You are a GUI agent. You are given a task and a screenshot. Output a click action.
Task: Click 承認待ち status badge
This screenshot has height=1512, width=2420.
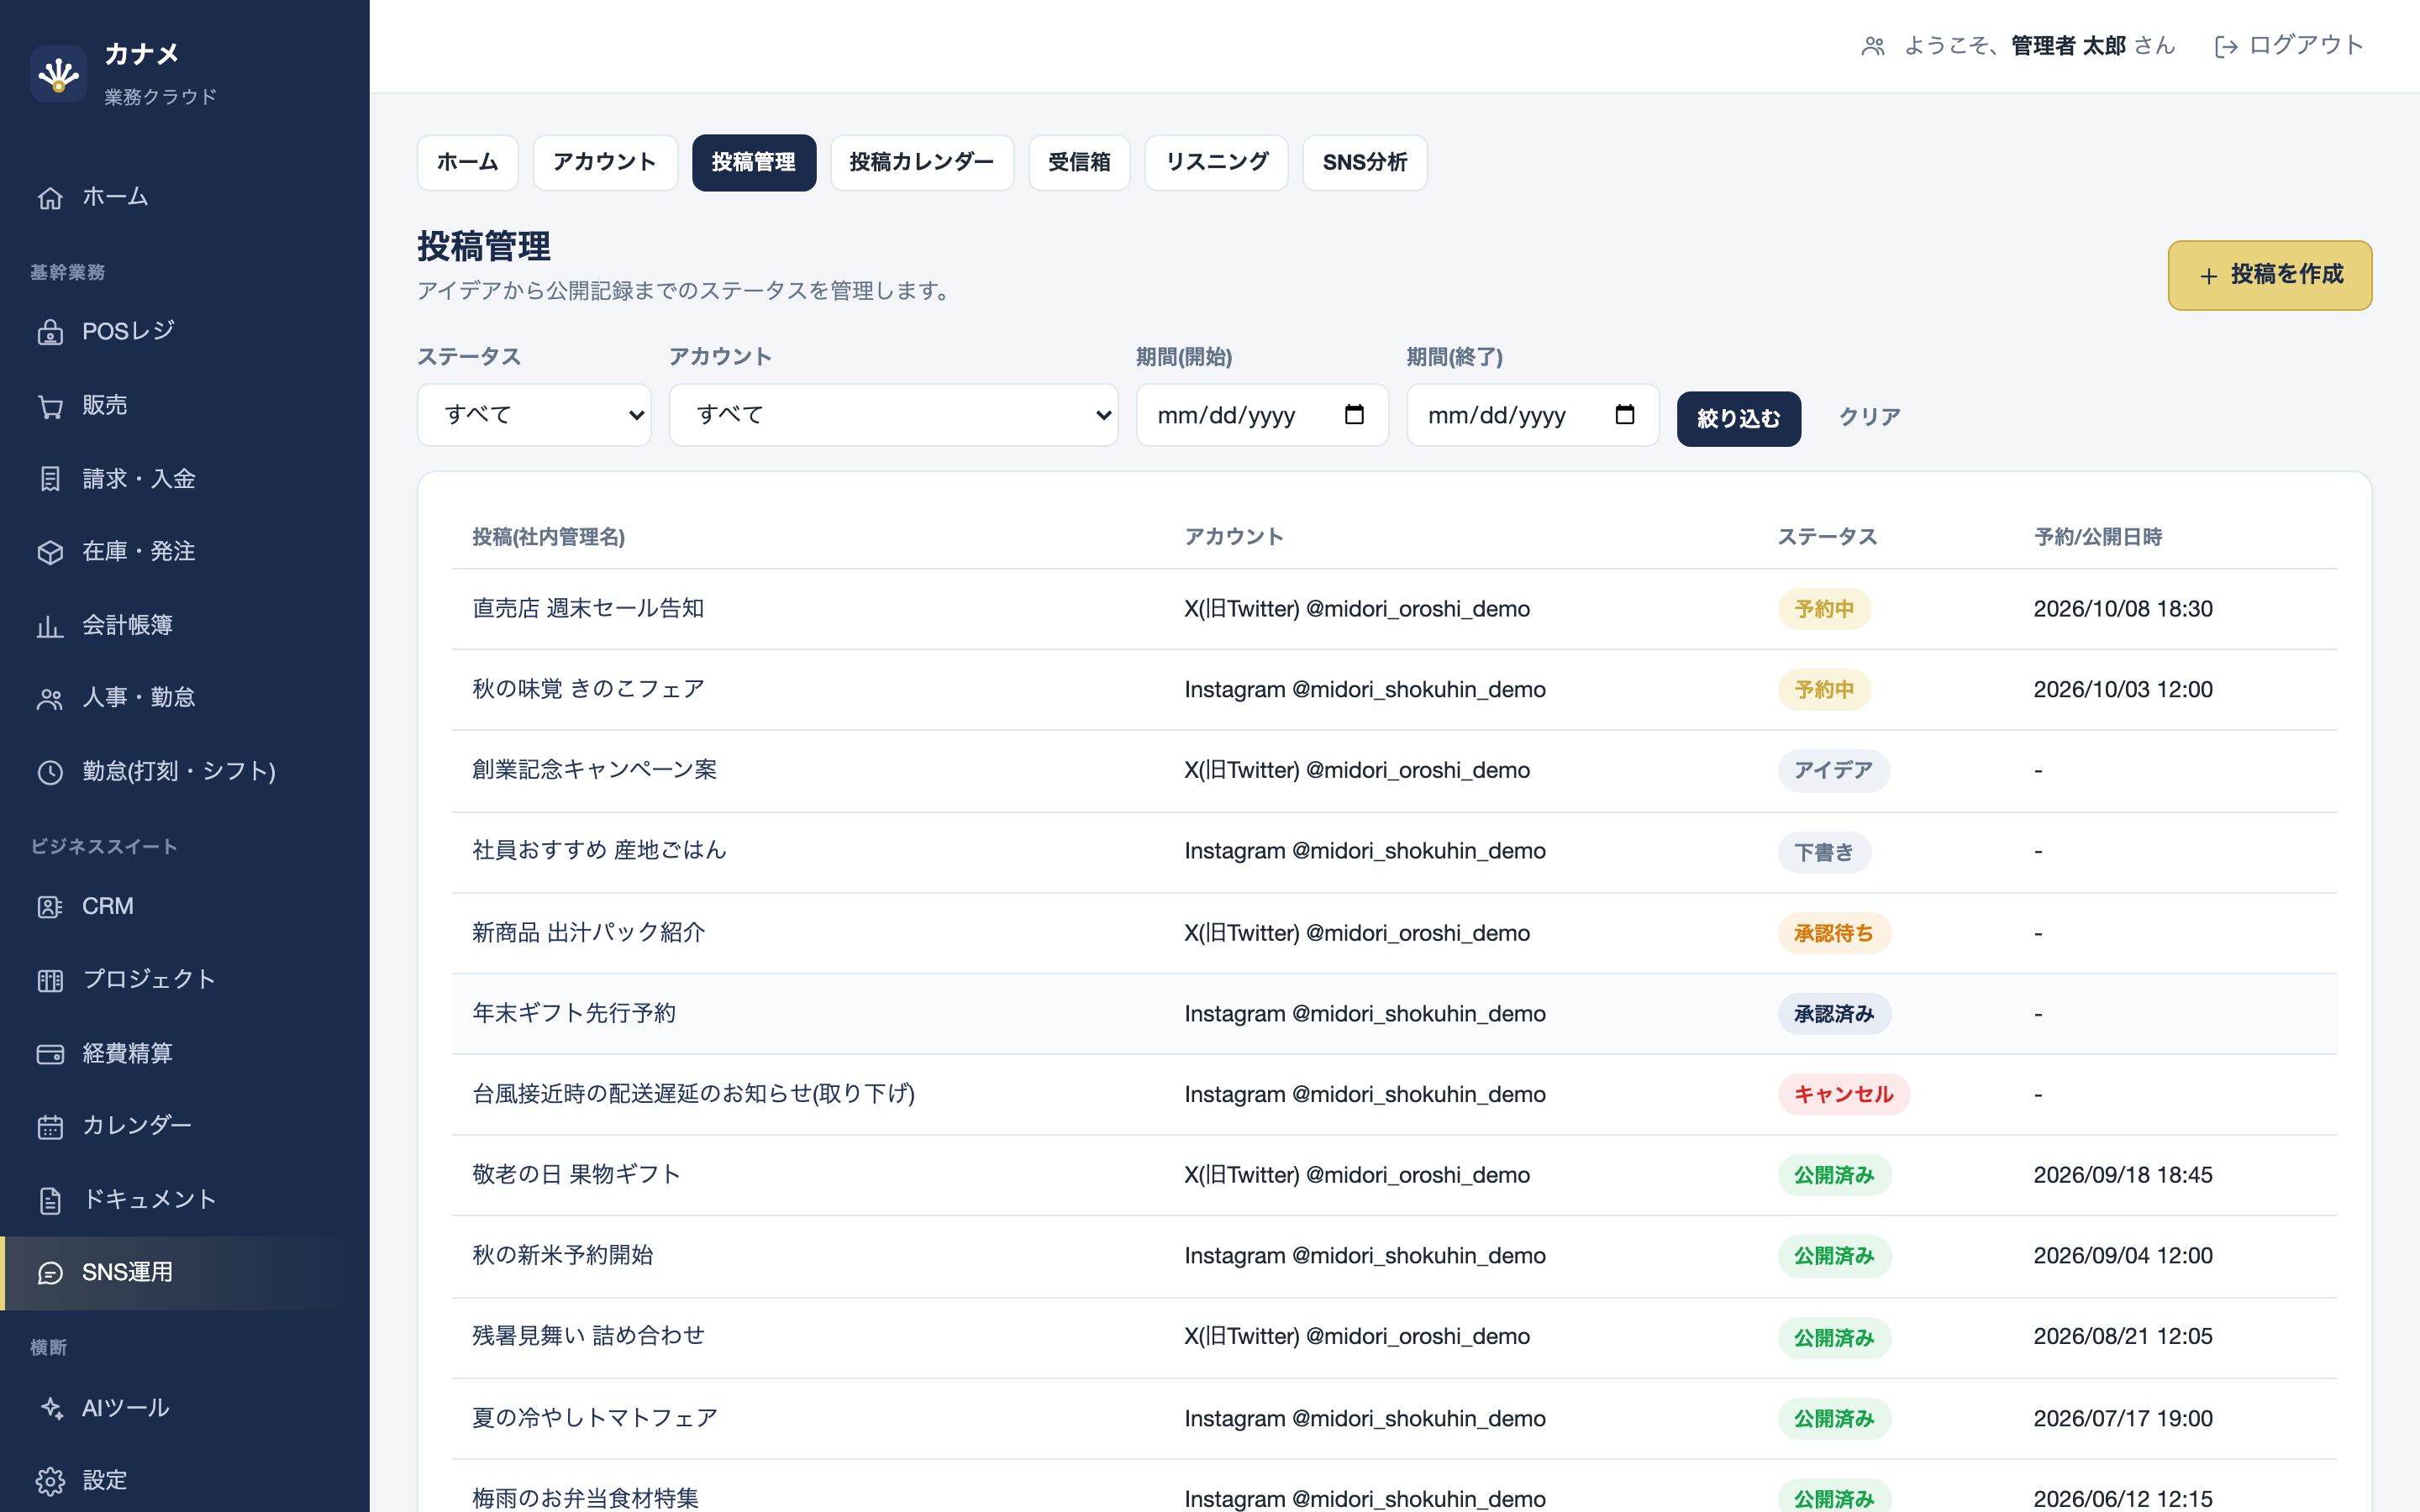(x=1834, y=933)
